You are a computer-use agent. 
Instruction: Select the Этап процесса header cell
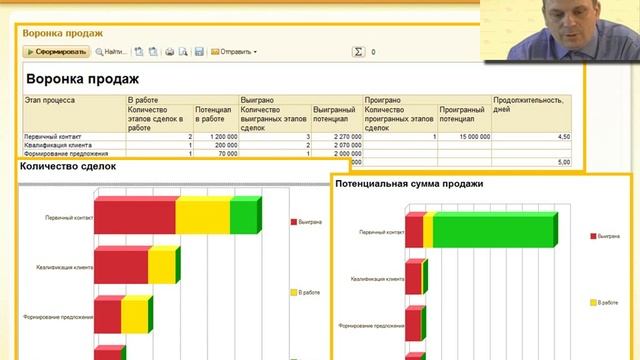[x=74, y=114]
